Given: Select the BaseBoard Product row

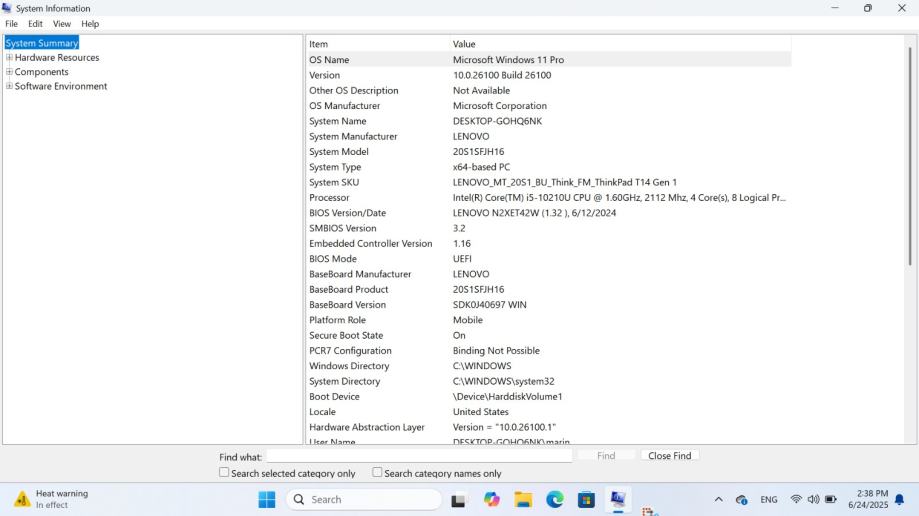Looking at the screenshot, I should (x=549, y=289).
